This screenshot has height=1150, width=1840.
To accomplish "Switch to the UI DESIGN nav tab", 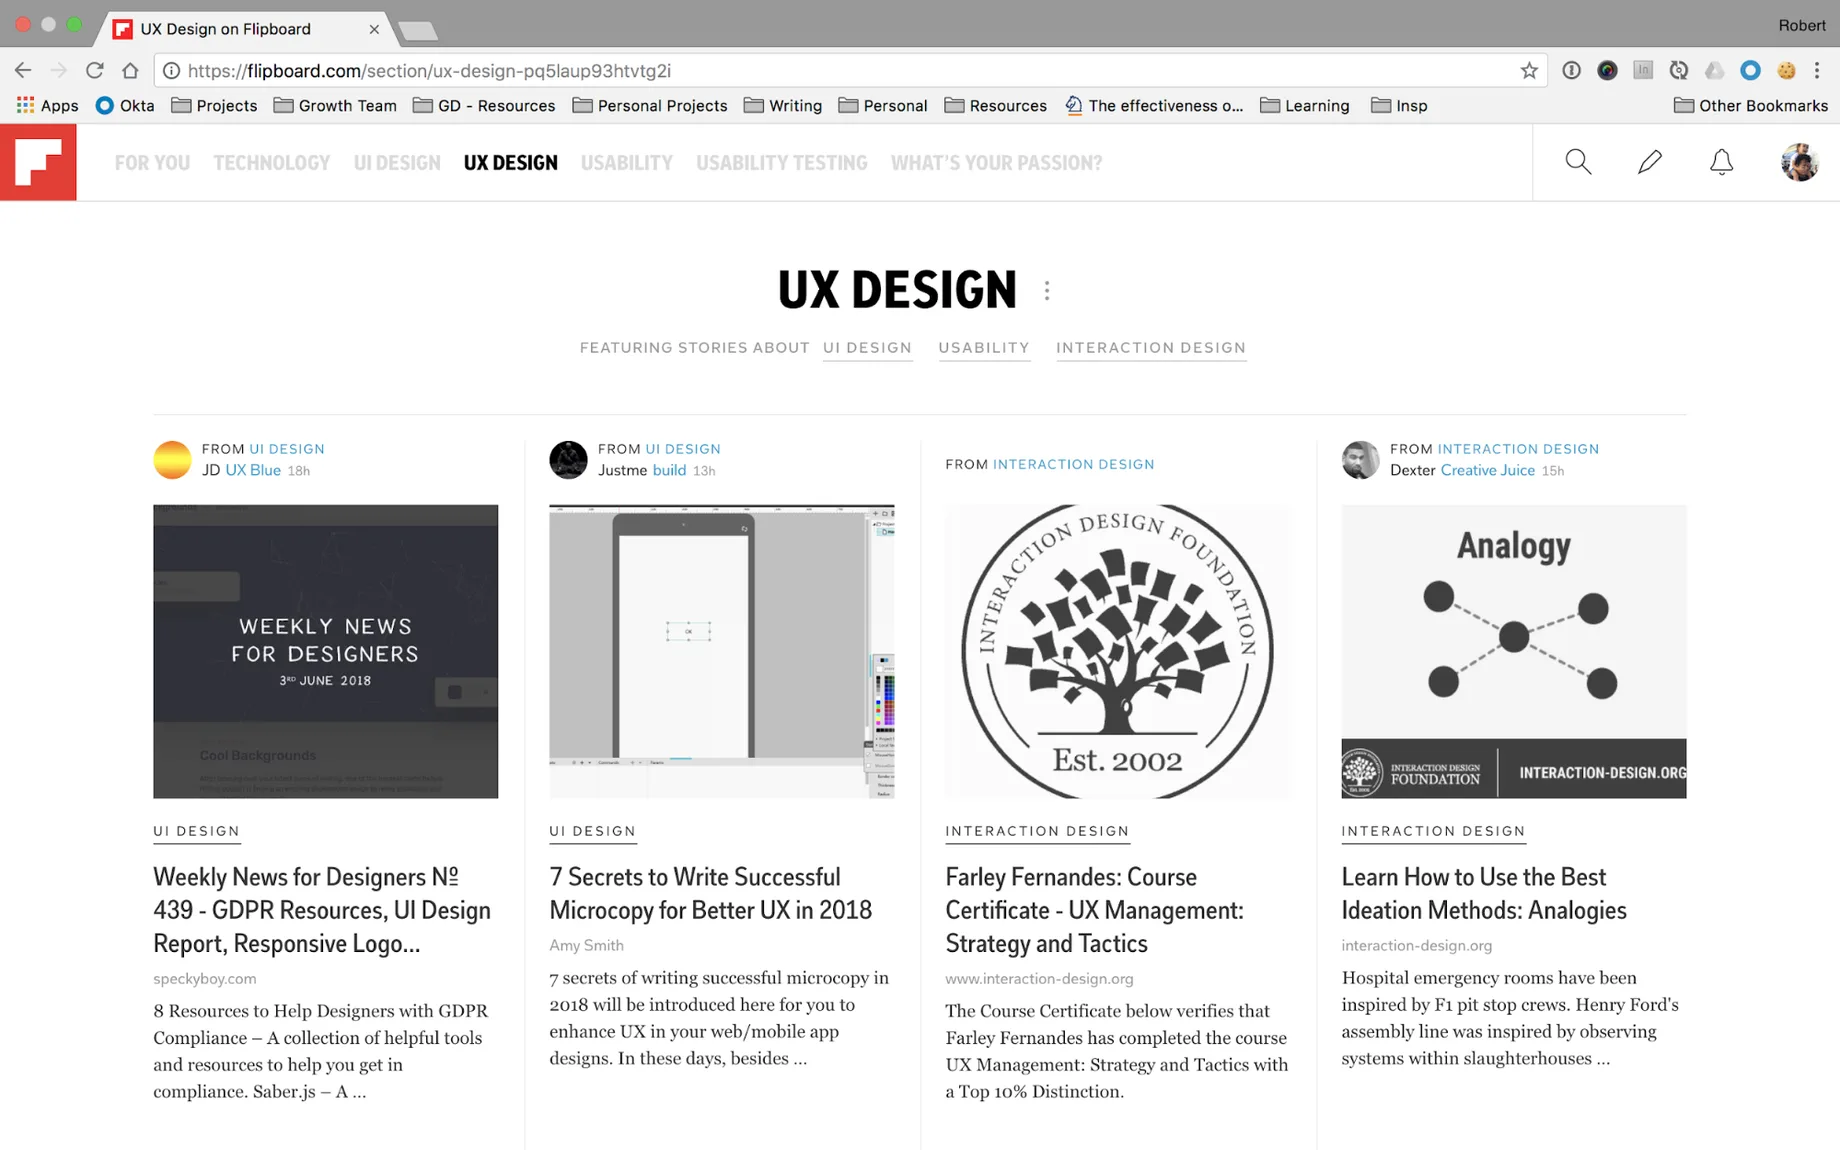I will tap(397, 162).
